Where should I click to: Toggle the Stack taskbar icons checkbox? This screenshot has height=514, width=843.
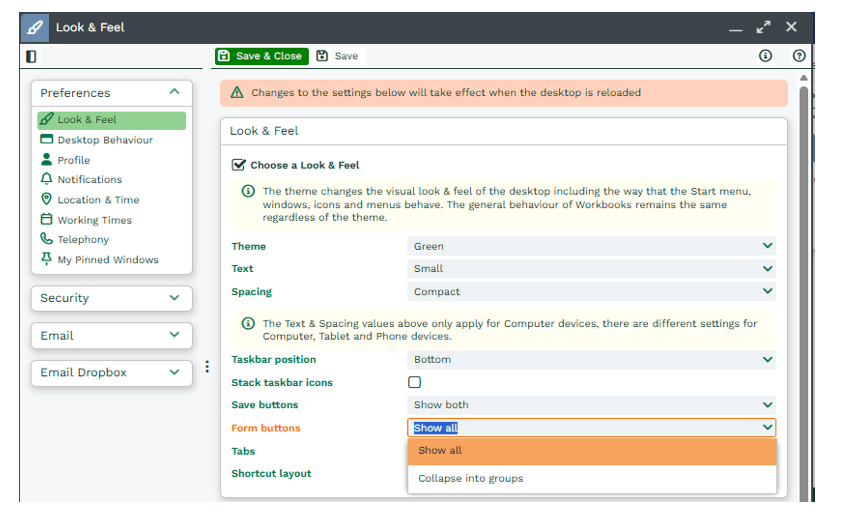coord(415,382)
